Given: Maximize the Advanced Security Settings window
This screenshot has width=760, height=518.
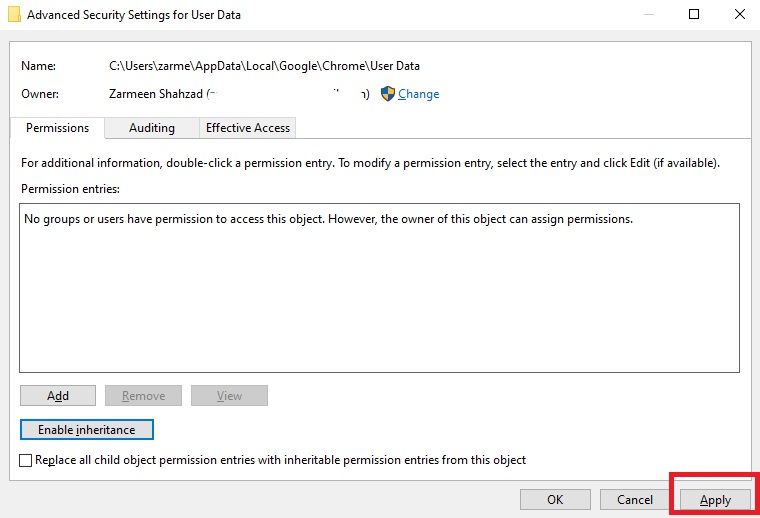Looking at the screenshot, I should (x=694, y=14).
